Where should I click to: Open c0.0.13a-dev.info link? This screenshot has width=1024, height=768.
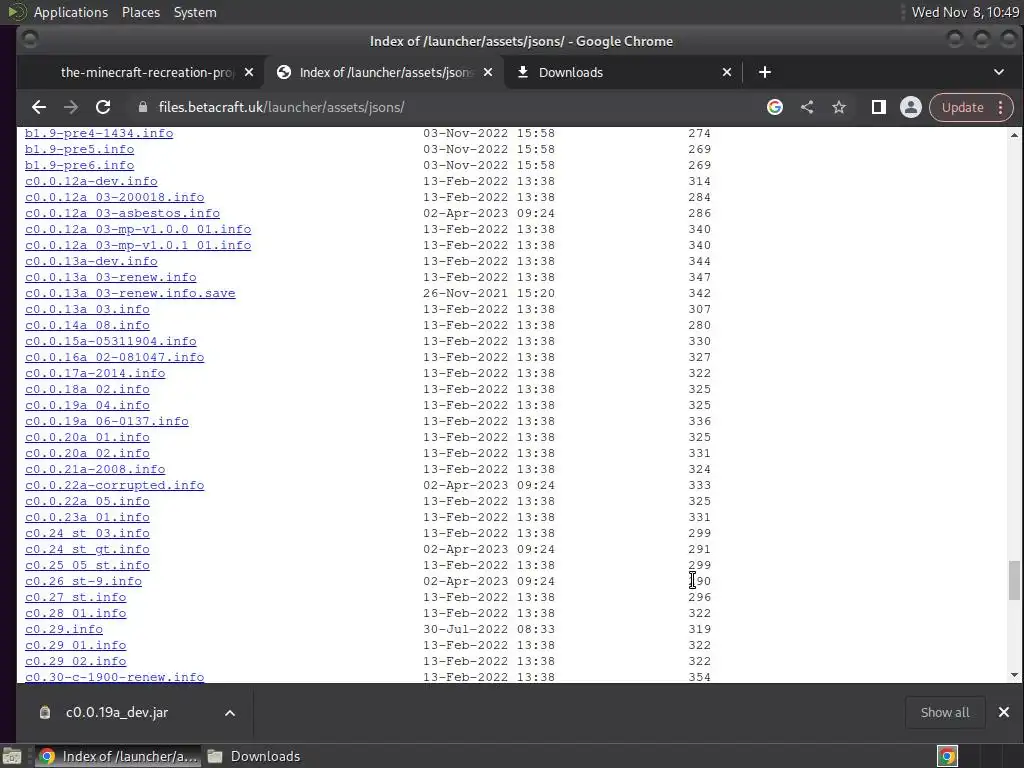[x=91, y=261]
